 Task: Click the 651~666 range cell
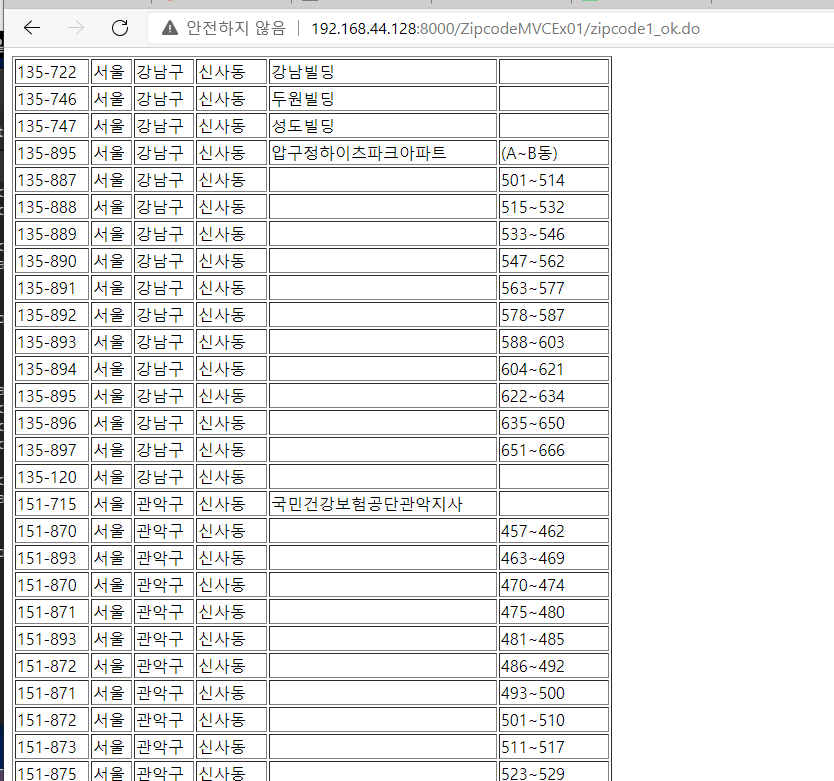554,450
